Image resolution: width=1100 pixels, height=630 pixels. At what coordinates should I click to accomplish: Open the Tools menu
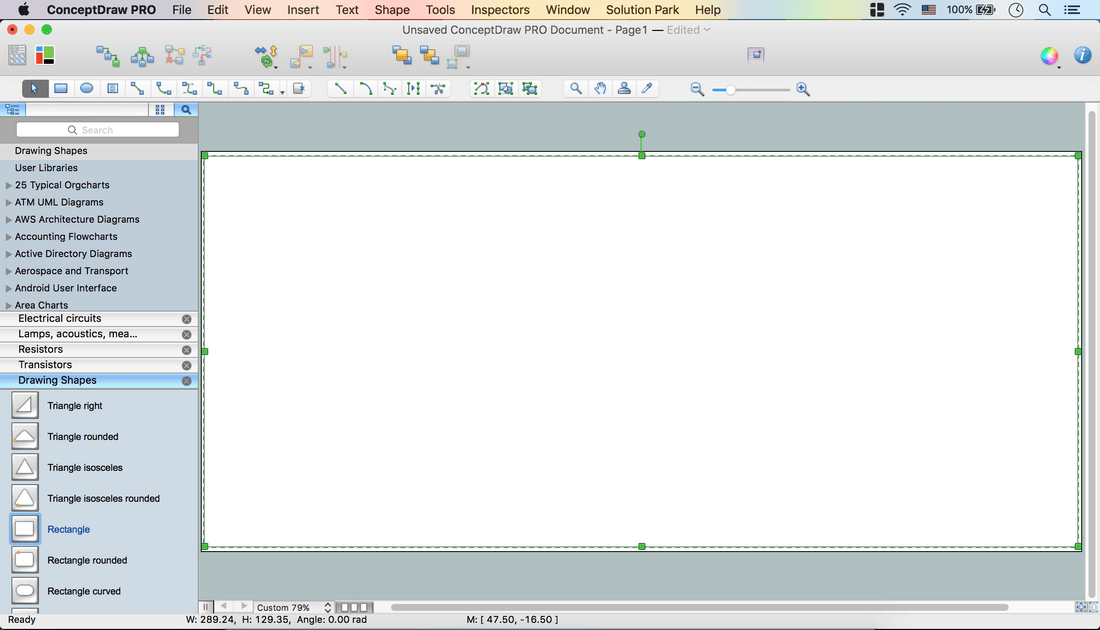(x=441, y=10)
